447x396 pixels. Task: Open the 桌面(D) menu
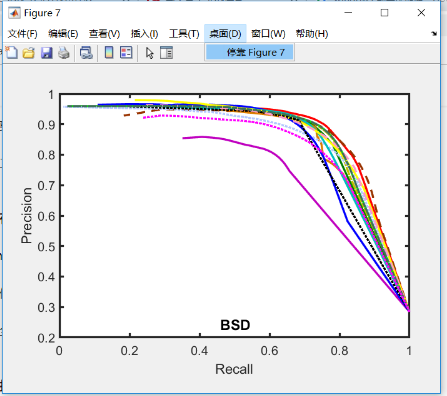225,34
